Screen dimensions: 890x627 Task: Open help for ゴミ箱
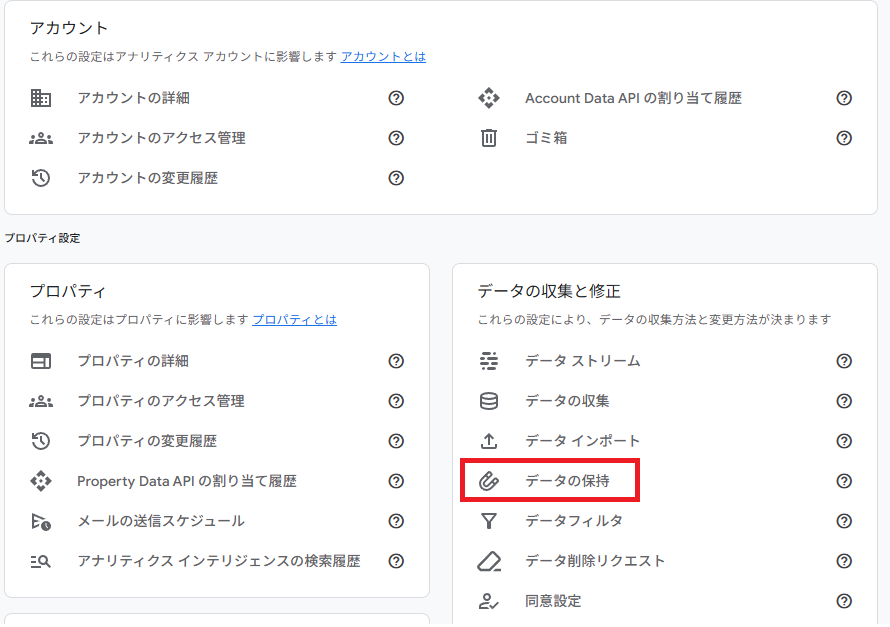tap(844, 138)
